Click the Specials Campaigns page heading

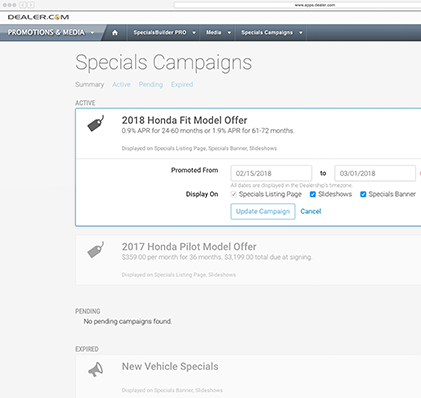(x=164, y=62)
